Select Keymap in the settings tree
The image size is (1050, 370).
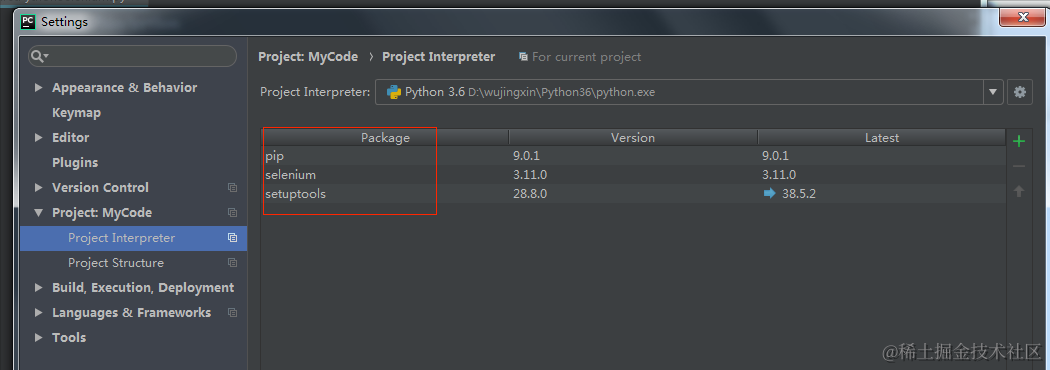[76, 112]
